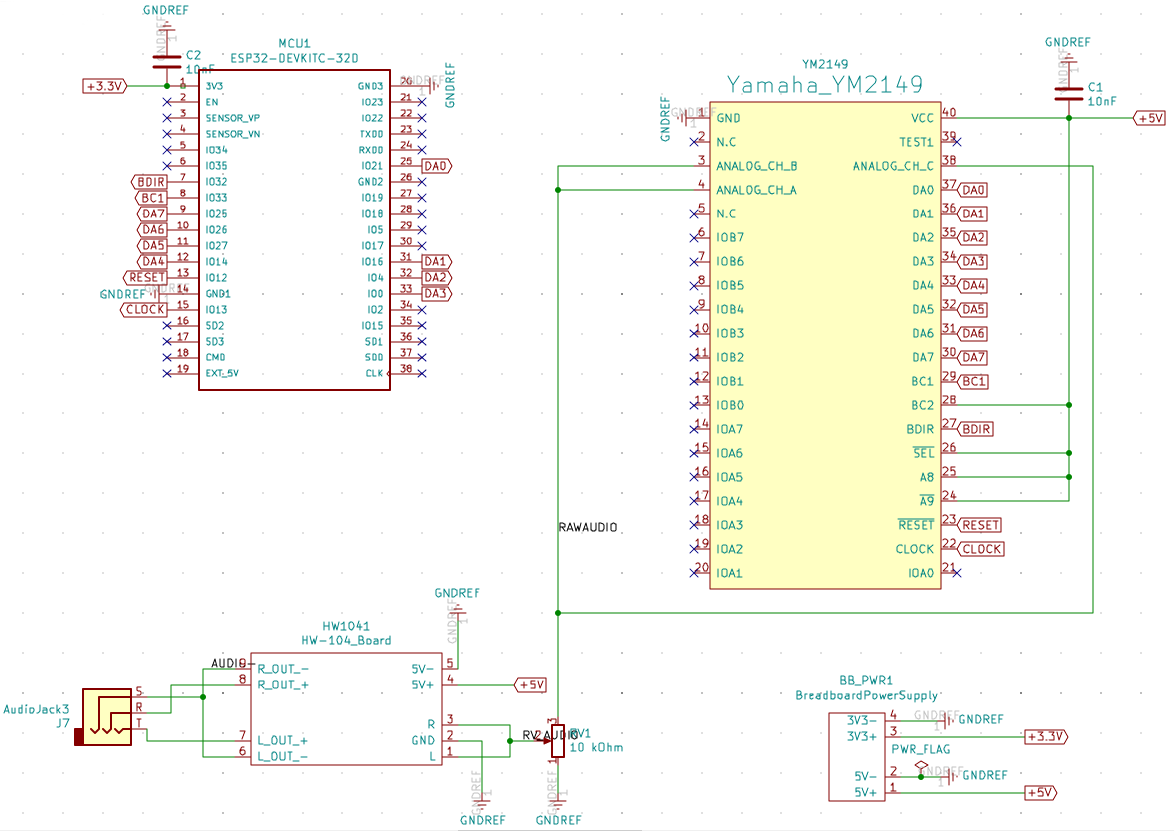Viewport: 1174px width, 831px height.
Task: Click the PWR_FLAG text label
Action: click(920, 749)
